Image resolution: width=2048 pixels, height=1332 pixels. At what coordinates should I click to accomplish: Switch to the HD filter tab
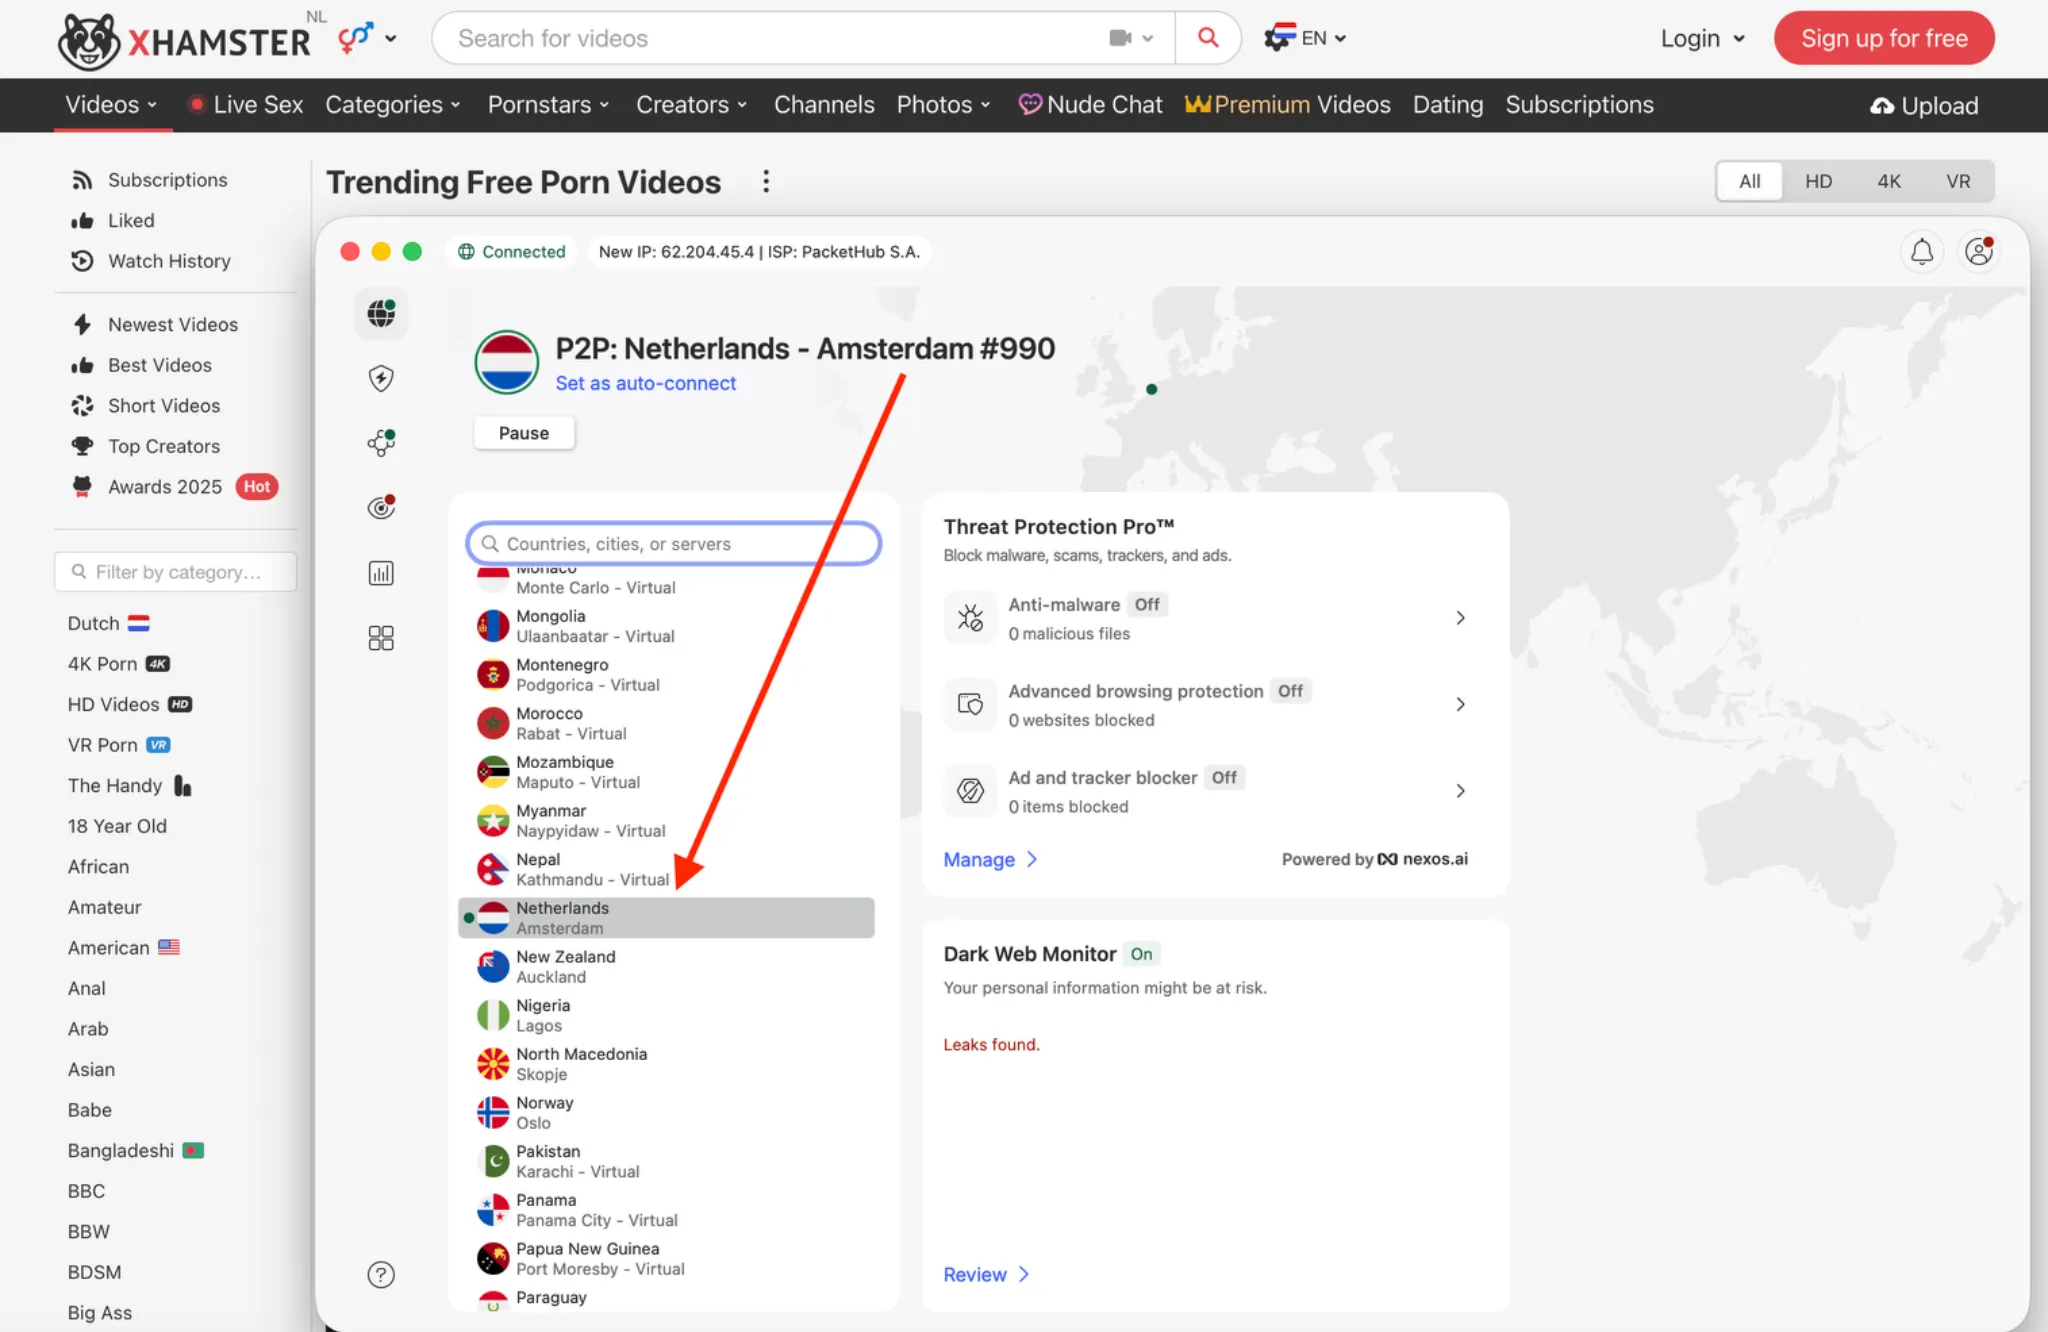coord(1819,181)
